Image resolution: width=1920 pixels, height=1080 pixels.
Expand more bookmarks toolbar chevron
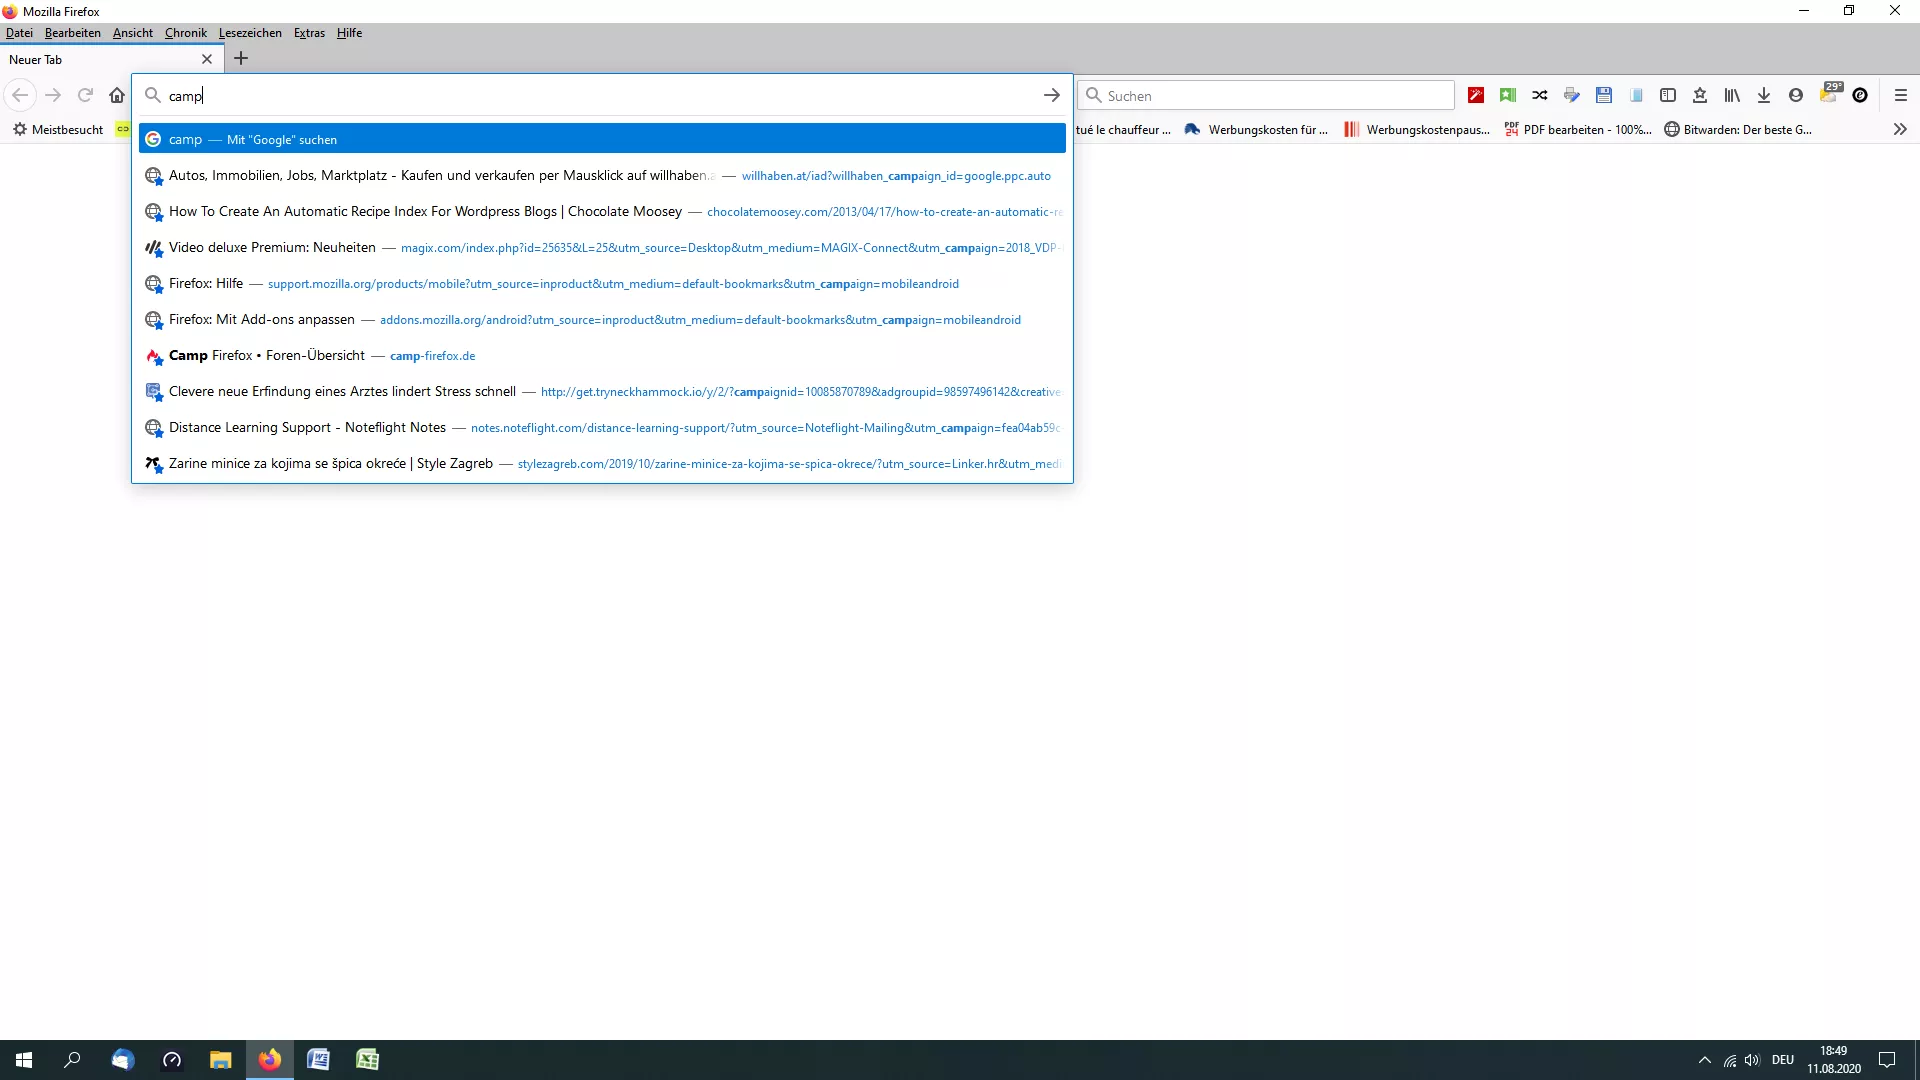1900,130
